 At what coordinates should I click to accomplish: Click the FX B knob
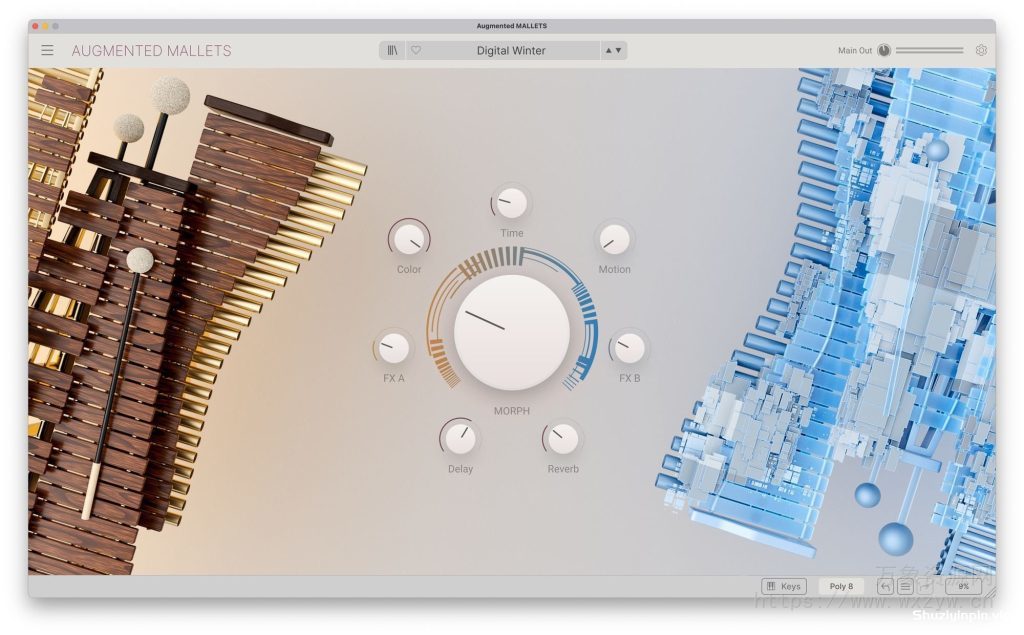(x=628, y=349)
